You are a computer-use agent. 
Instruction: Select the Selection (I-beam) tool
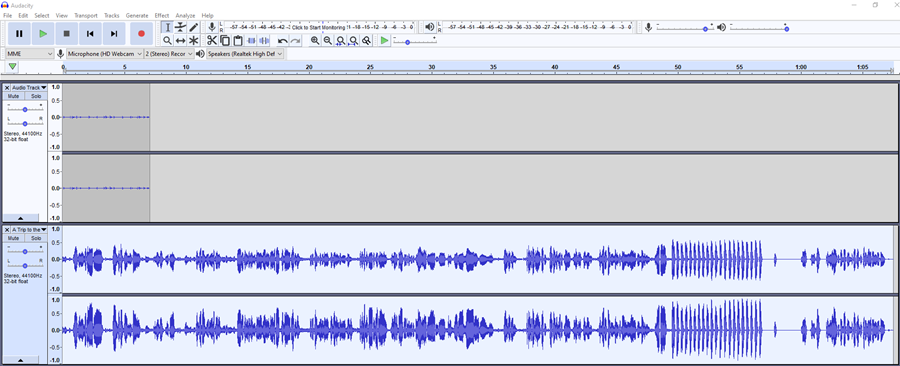(167, 27)
